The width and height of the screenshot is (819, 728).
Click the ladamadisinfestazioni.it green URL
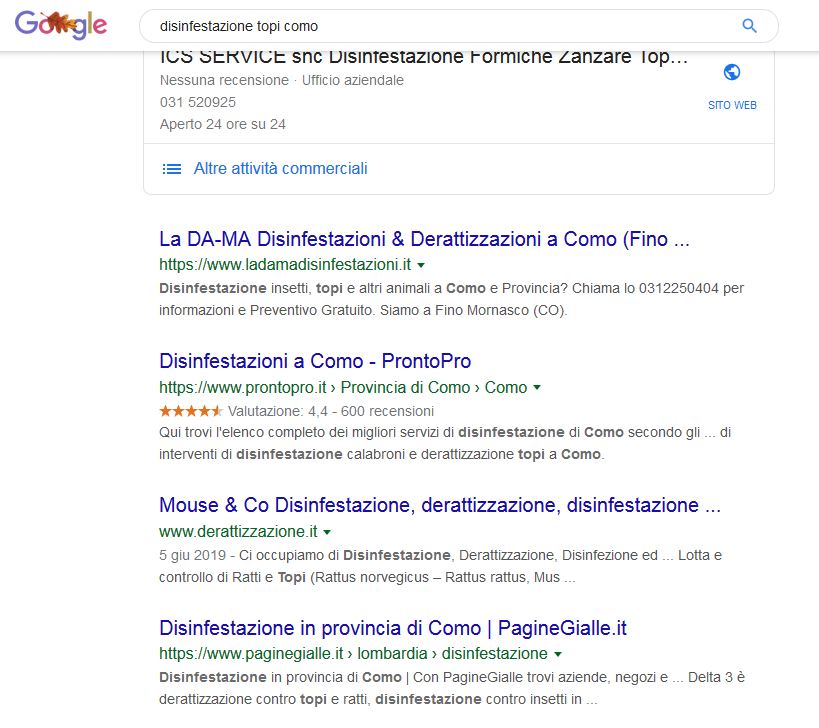(285, 265)
